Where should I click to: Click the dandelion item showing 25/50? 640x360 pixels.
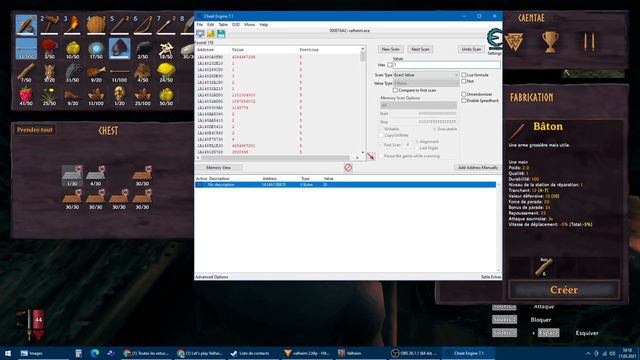(49, 96)
